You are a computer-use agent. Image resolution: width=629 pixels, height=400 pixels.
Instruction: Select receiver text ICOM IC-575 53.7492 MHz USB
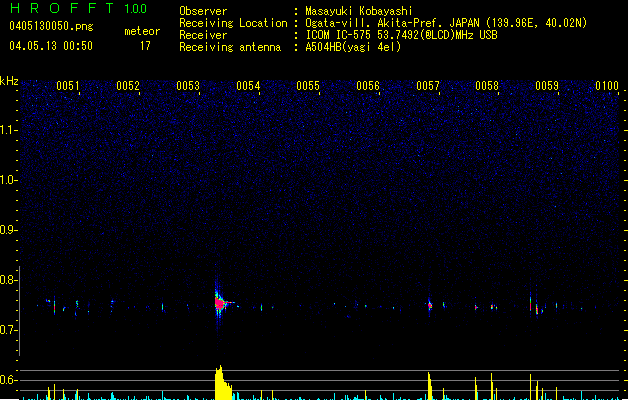[x=401, y=35]
